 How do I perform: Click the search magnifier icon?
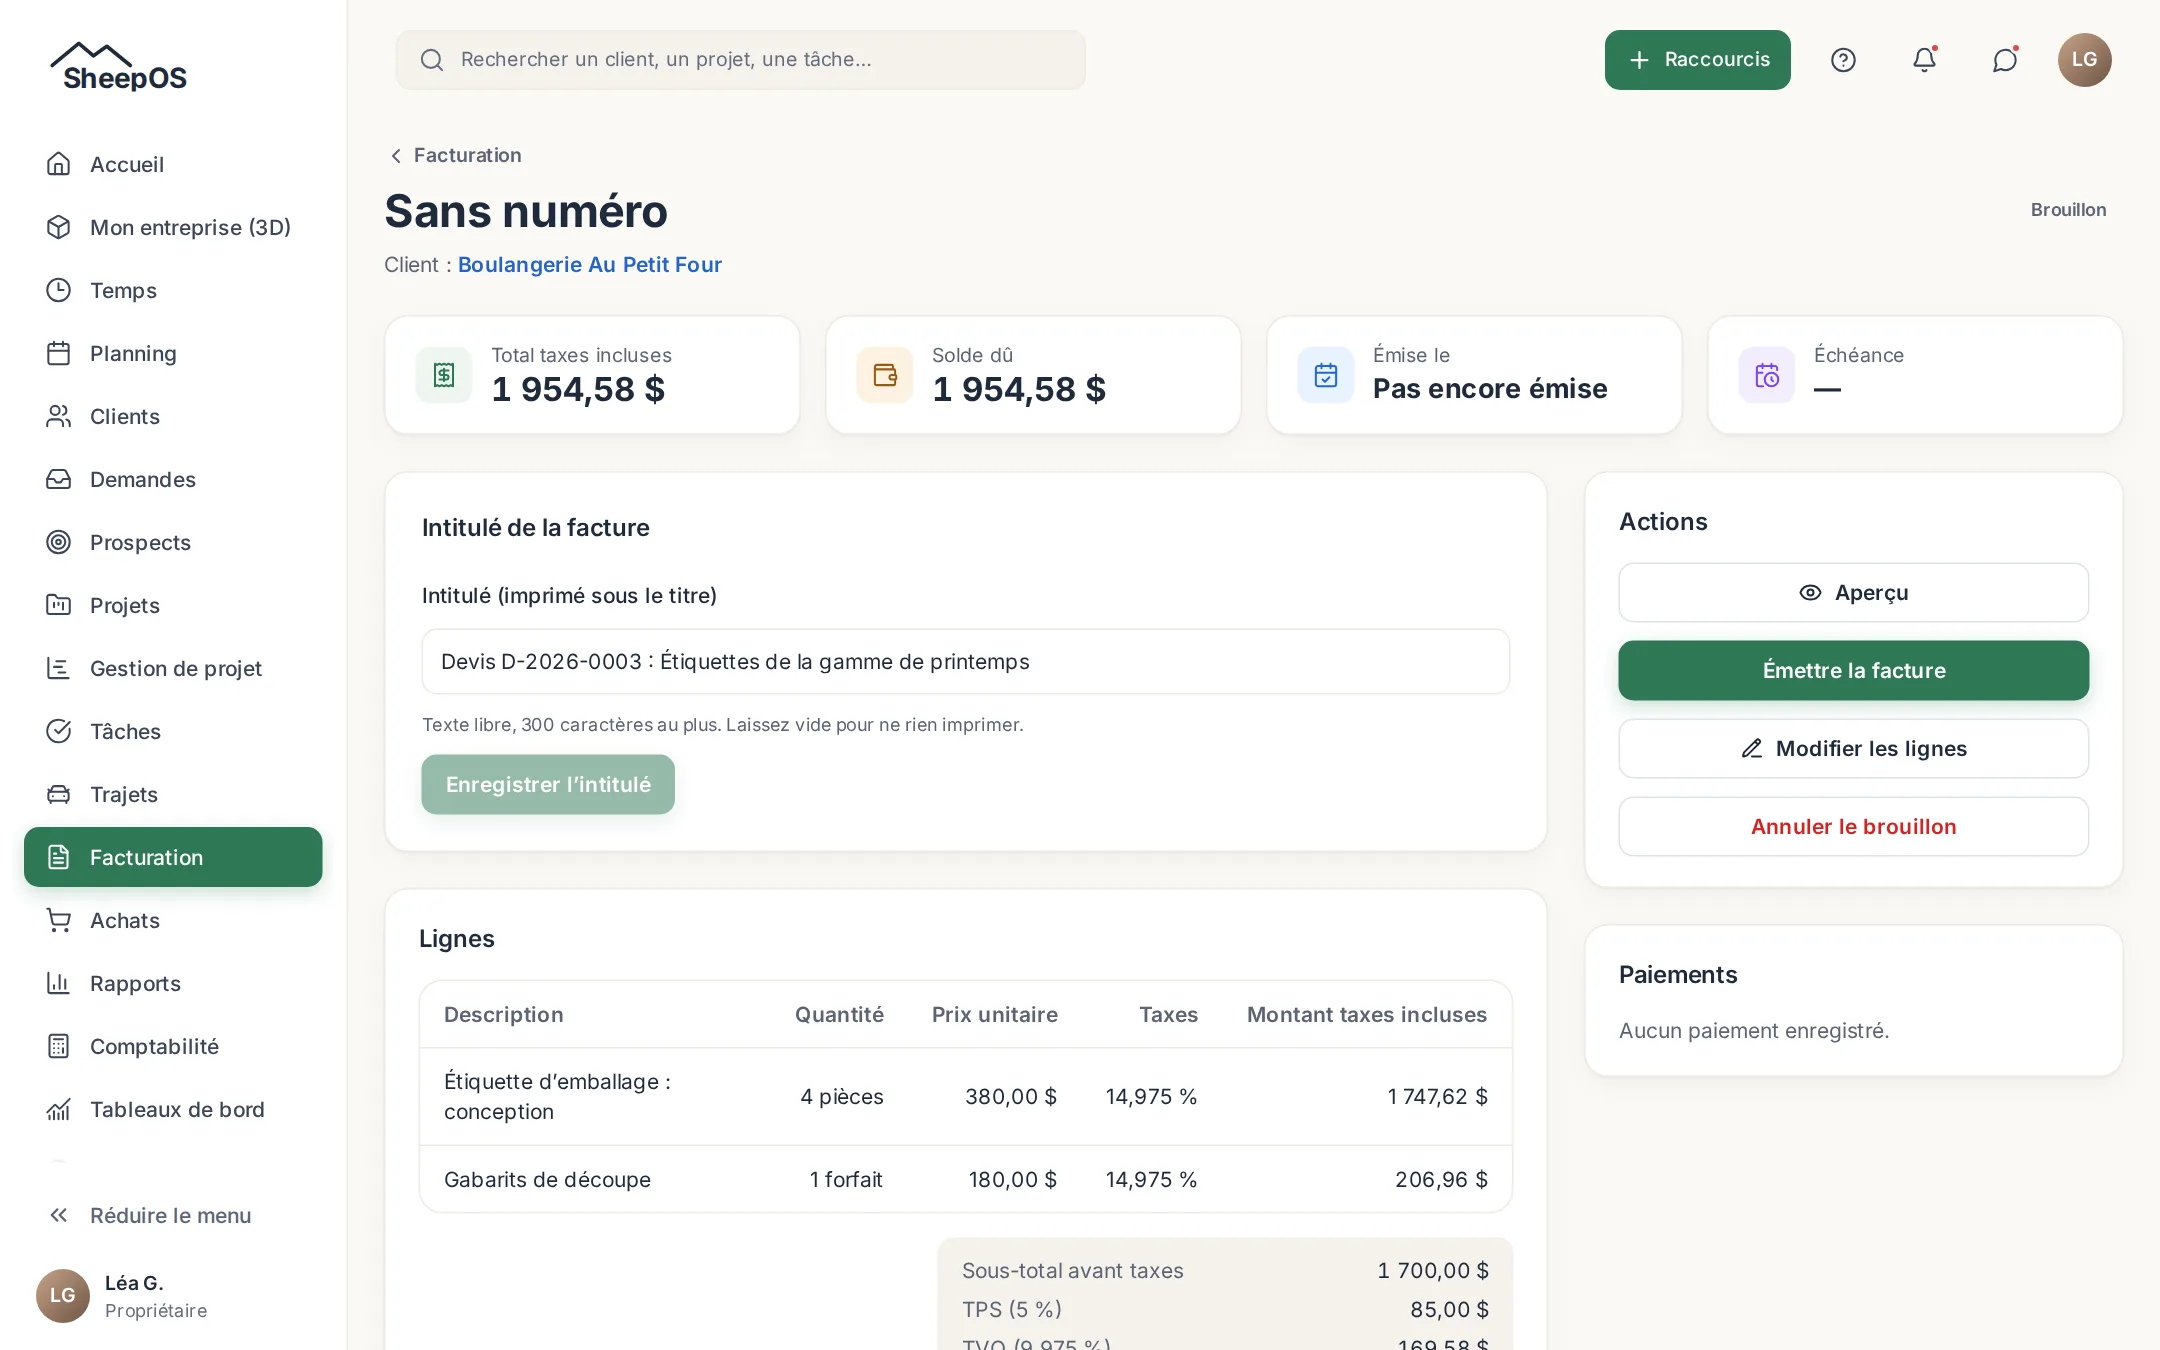[x=432, y=60]
